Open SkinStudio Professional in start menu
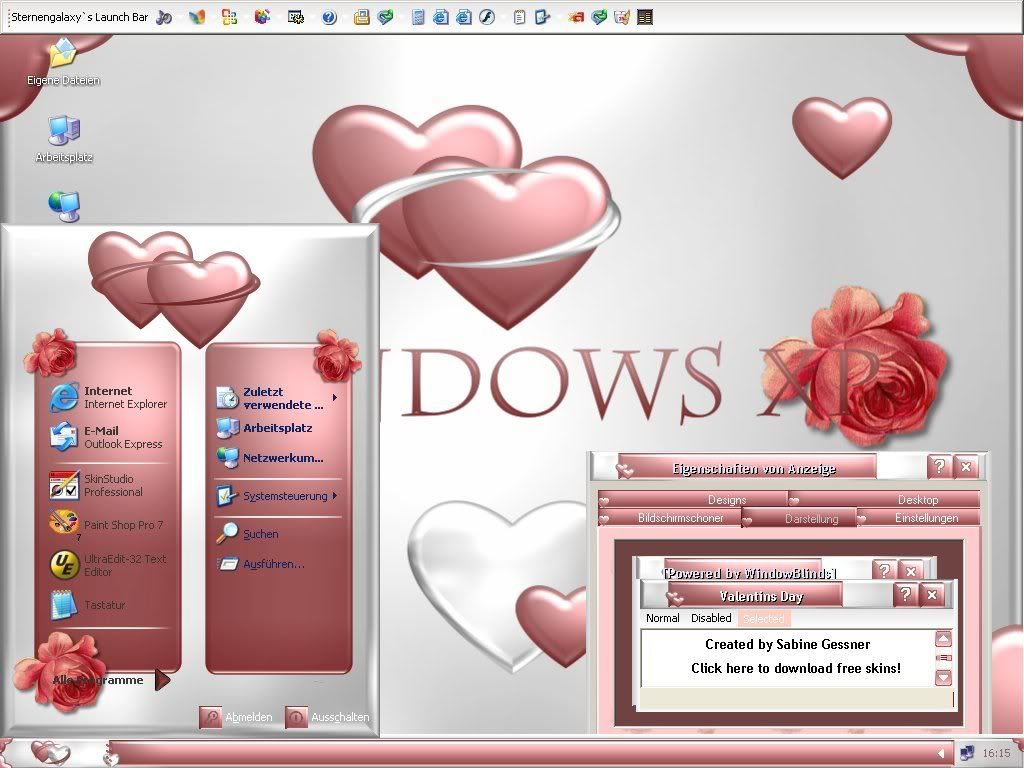The image size is (1024, 768). tap(97, 485)
